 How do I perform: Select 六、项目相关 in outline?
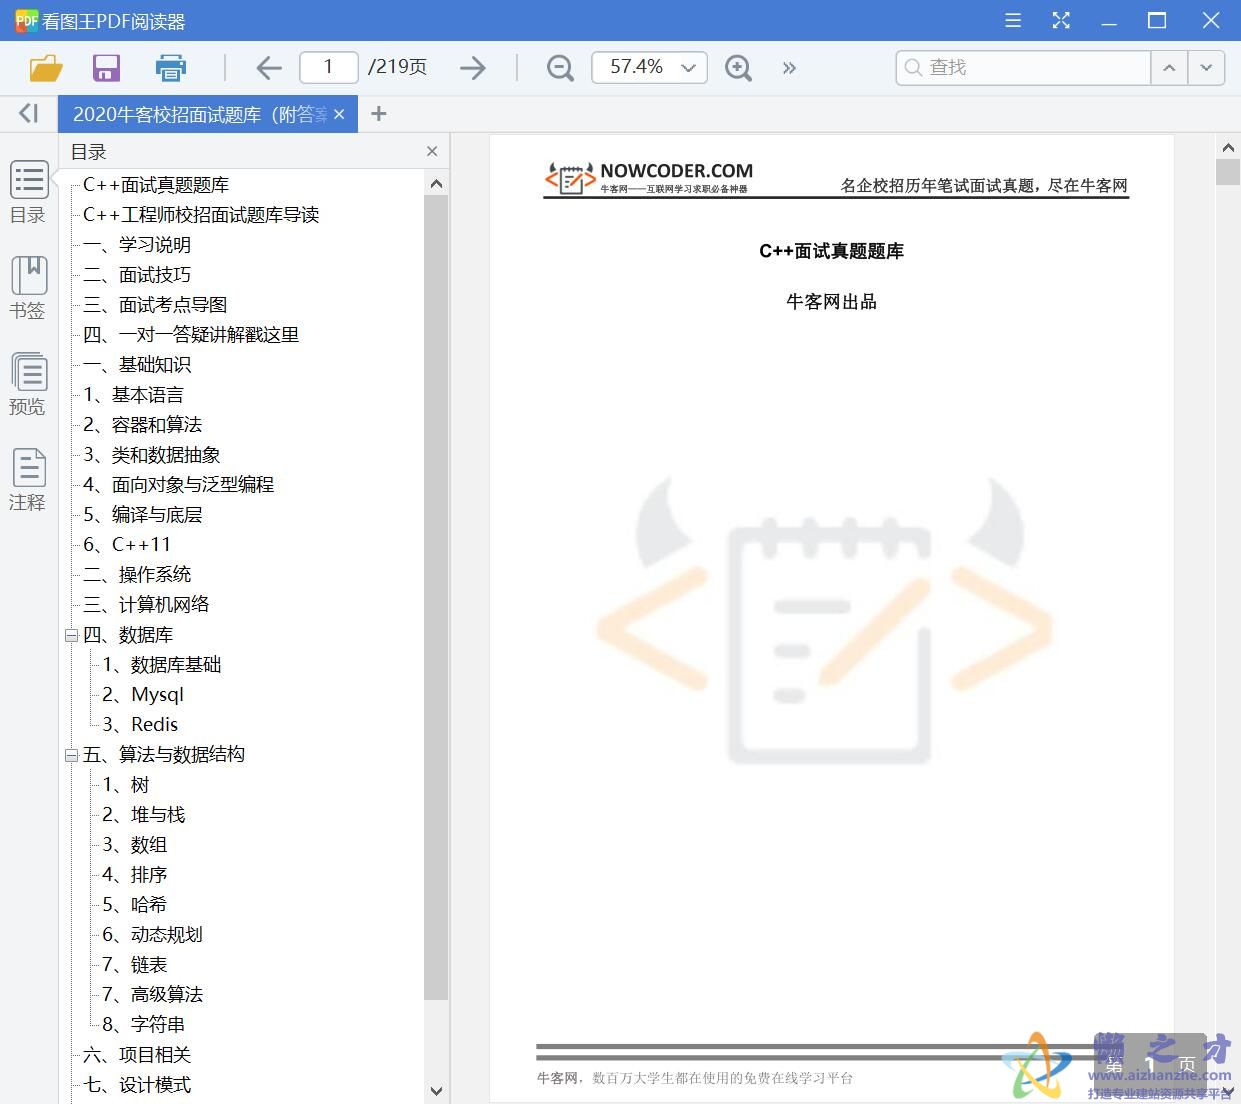pos(137,1055)
